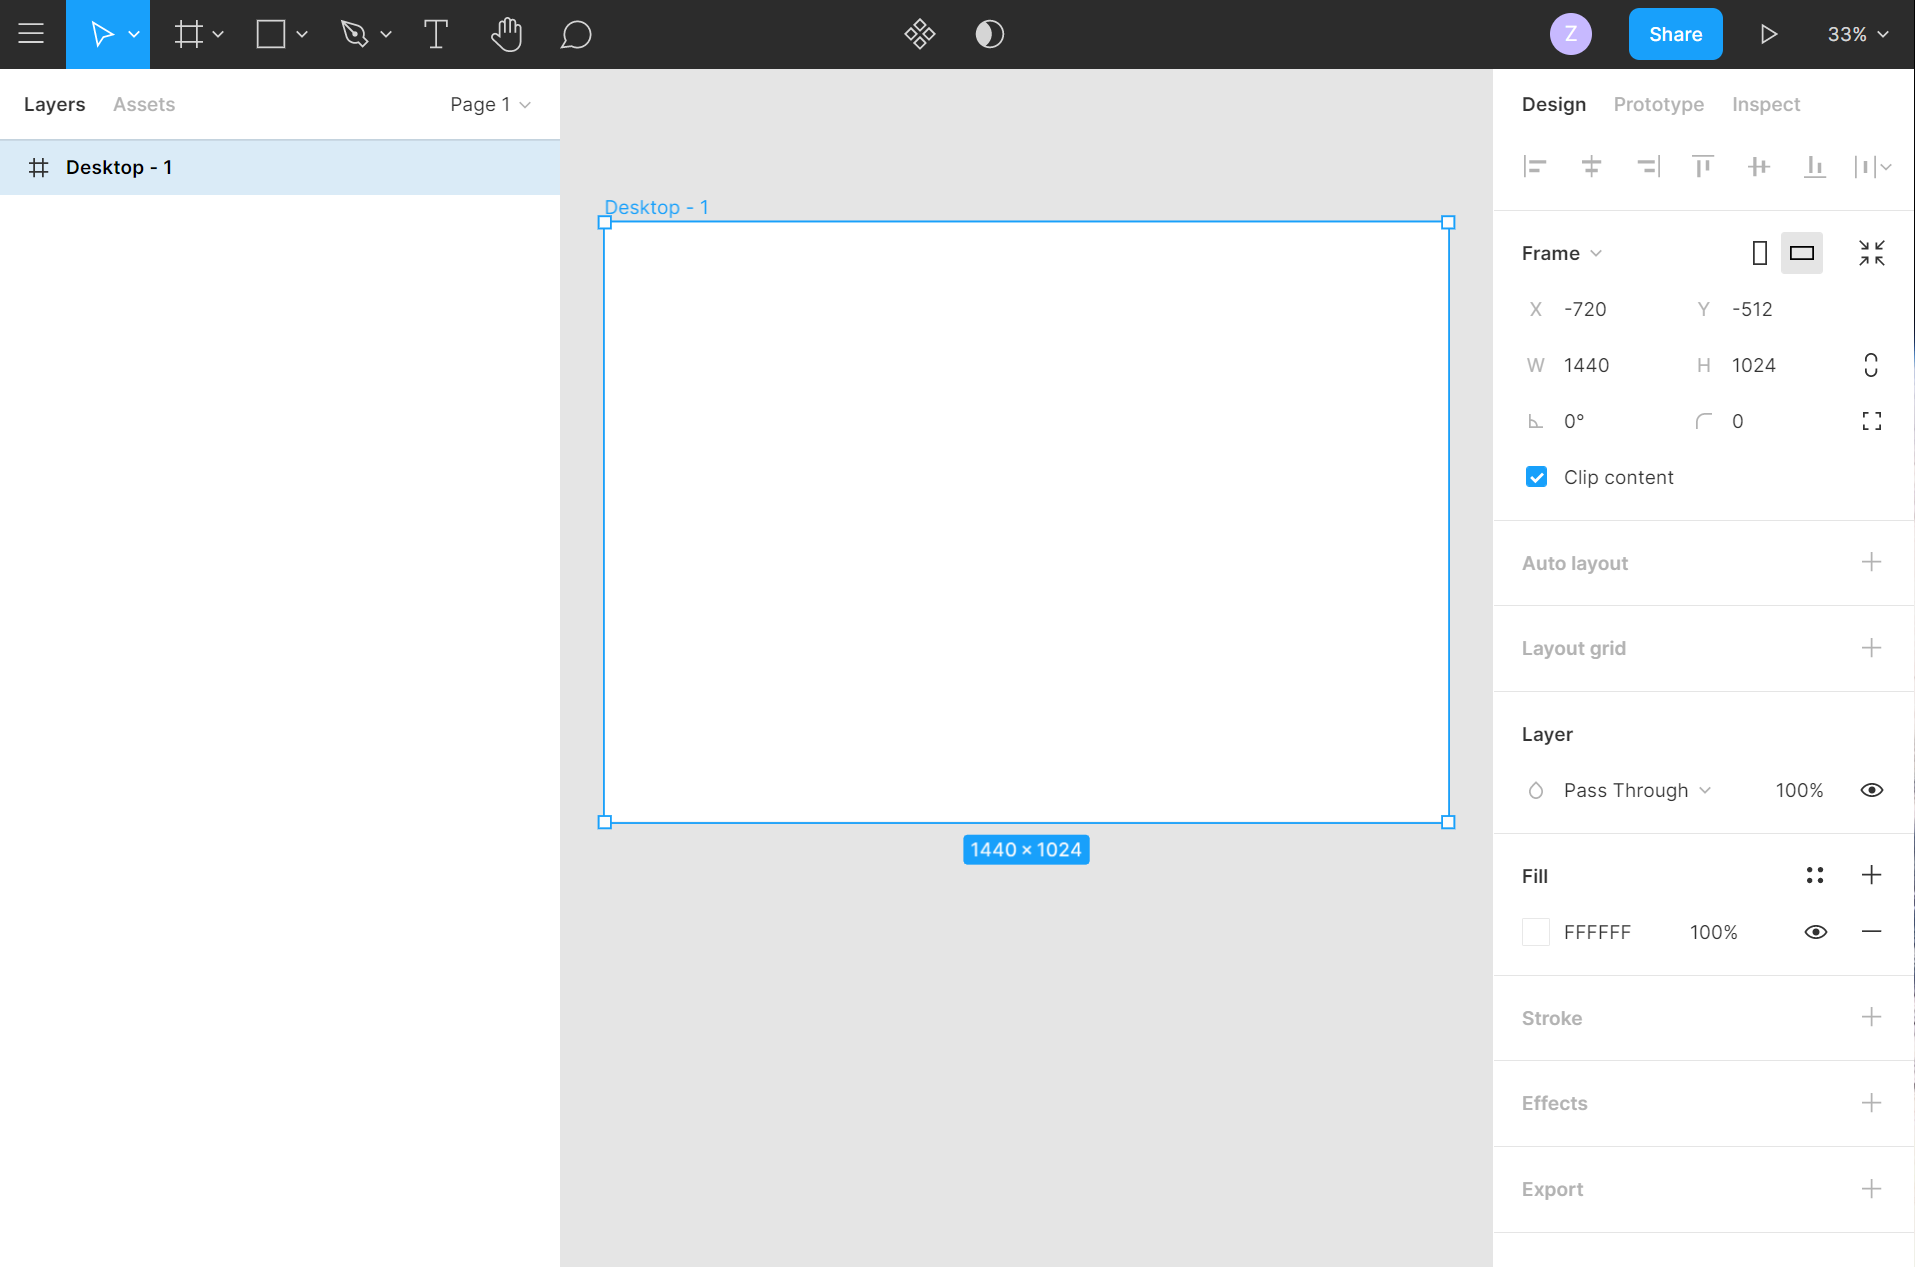Click the Independent corners icon
This screenshot has height=1267, width=1915.
pos(1871,421)
